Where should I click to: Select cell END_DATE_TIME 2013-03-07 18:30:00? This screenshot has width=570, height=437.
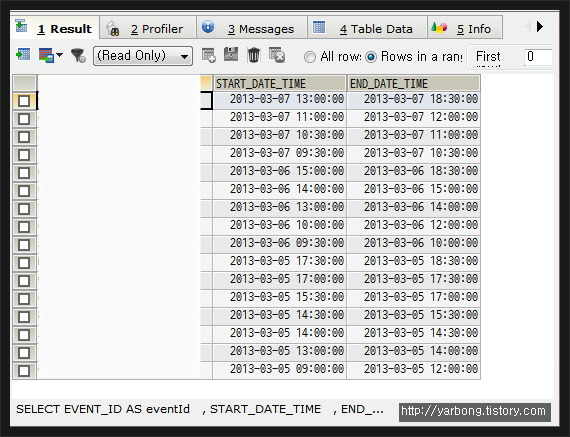414,100
